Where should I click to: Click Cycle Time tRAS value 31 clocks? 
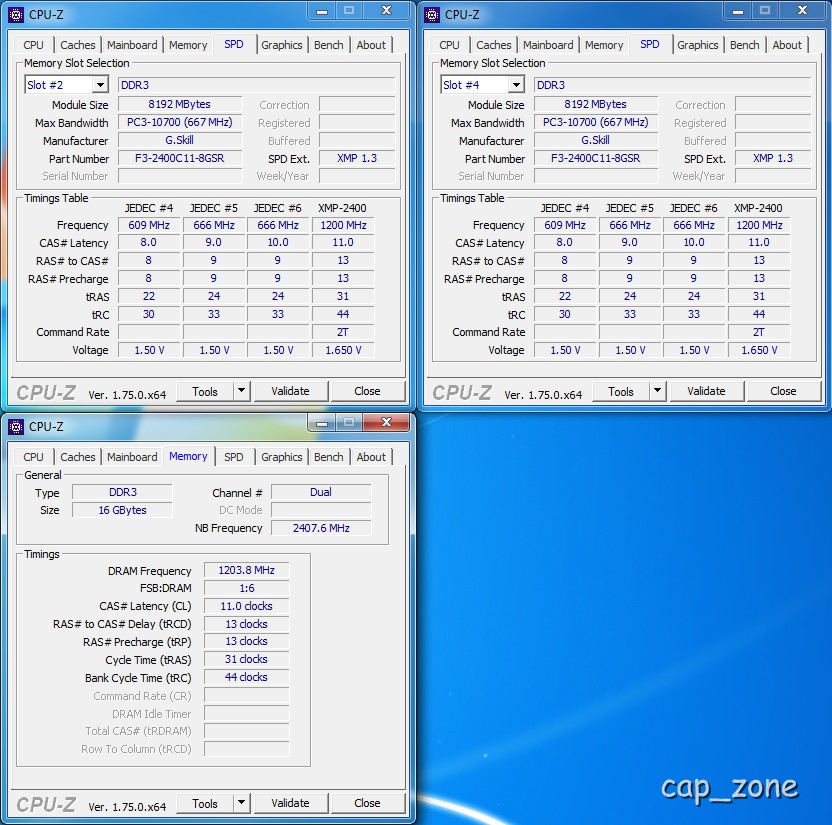247,659
